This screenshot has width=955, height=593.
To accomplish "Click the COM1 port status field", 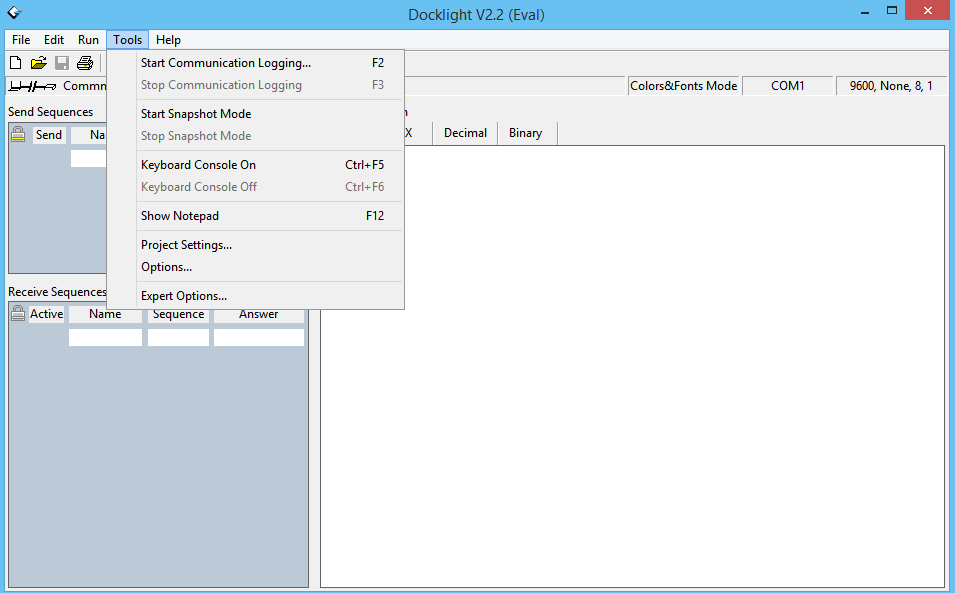I will (788, 86).
